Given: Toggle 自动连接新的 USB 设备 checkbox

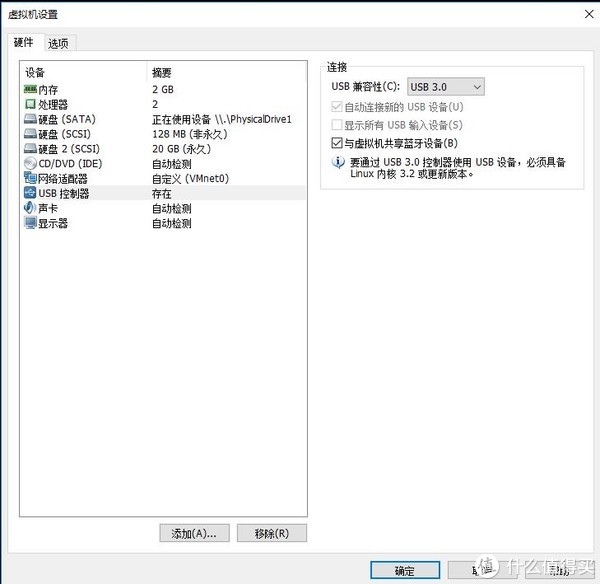Looking at the screenshot, I should coord(336,107).
